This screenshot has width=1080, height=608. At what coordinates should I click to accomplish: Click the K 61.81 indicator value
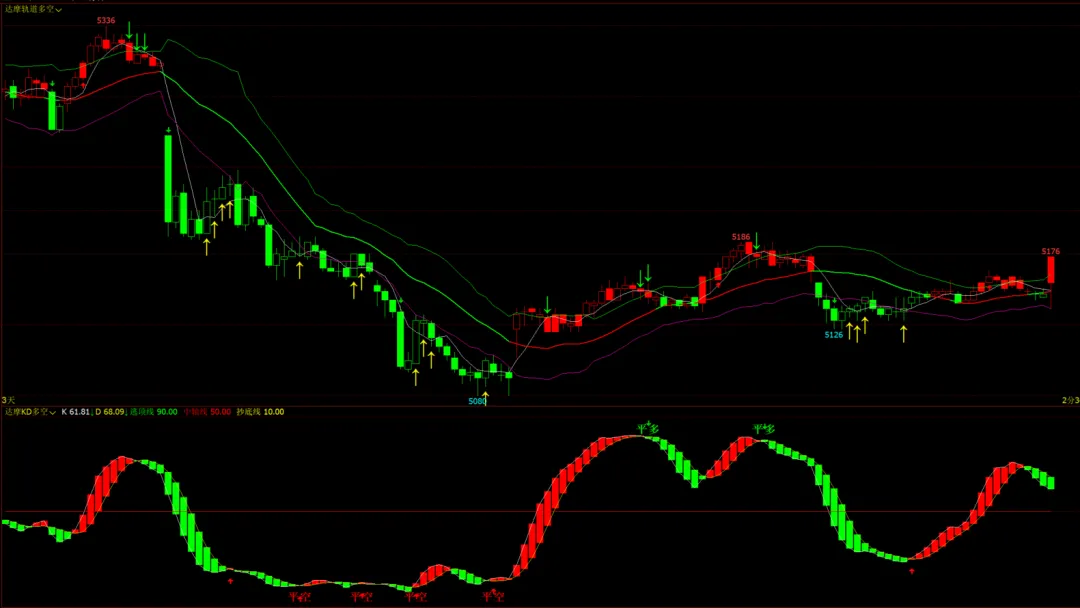[x=76, y=412]
